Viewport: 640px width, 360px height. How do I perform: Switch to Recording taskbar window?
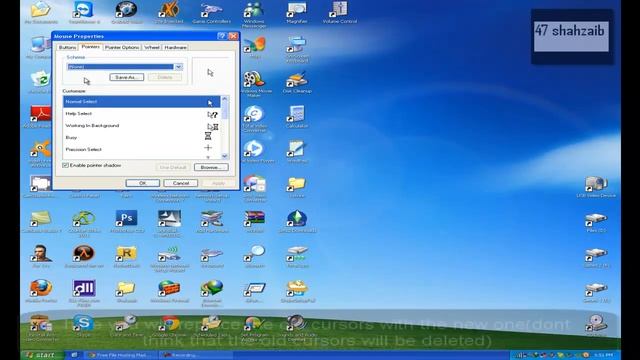195,355
